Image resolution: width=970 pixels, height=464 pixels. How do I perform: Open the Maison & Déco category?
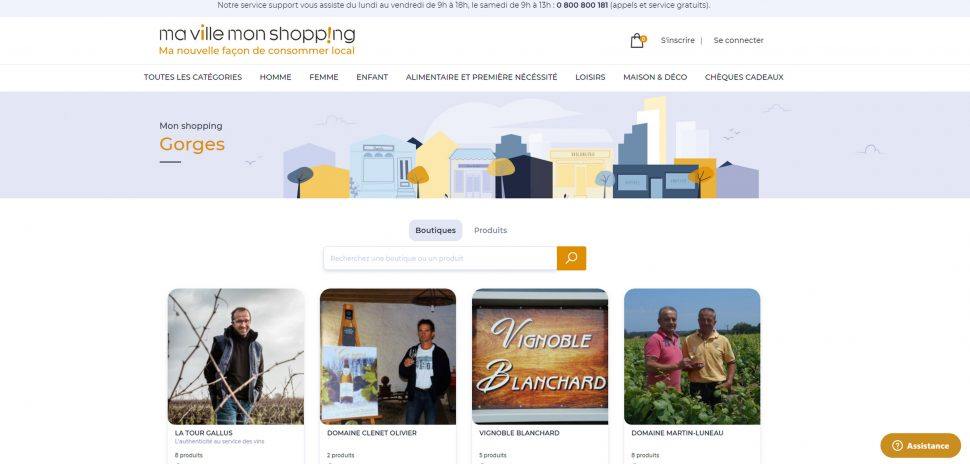coord(655,77)
